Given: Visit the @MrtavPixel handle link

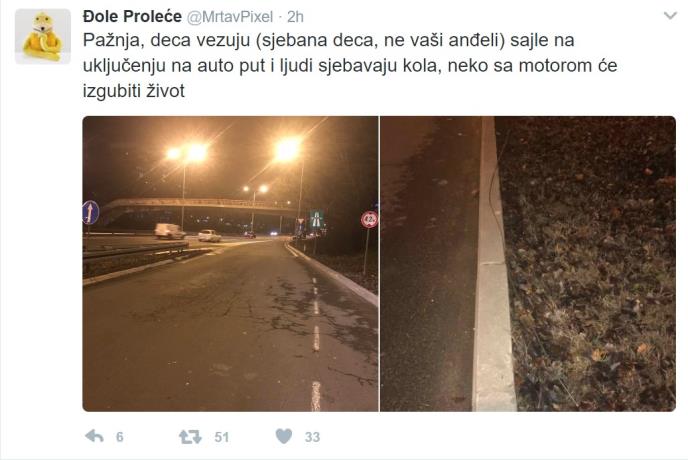Looking at the screenshot, I should point(230,17).
